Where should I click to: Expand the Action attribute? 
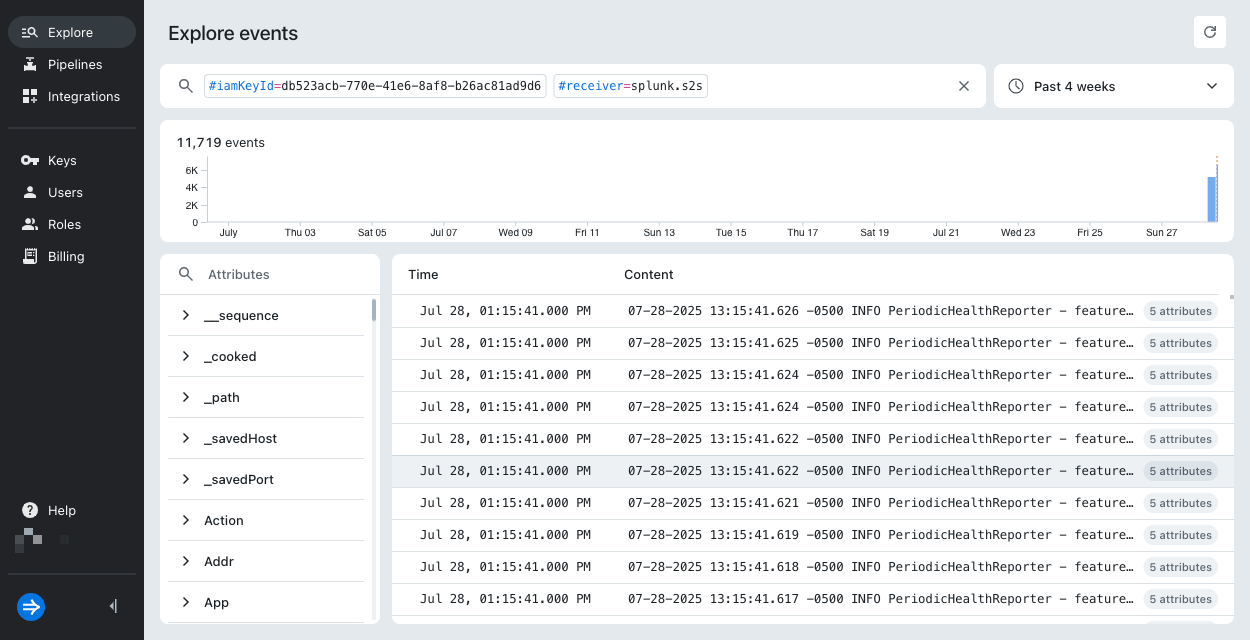coord(186,520)
